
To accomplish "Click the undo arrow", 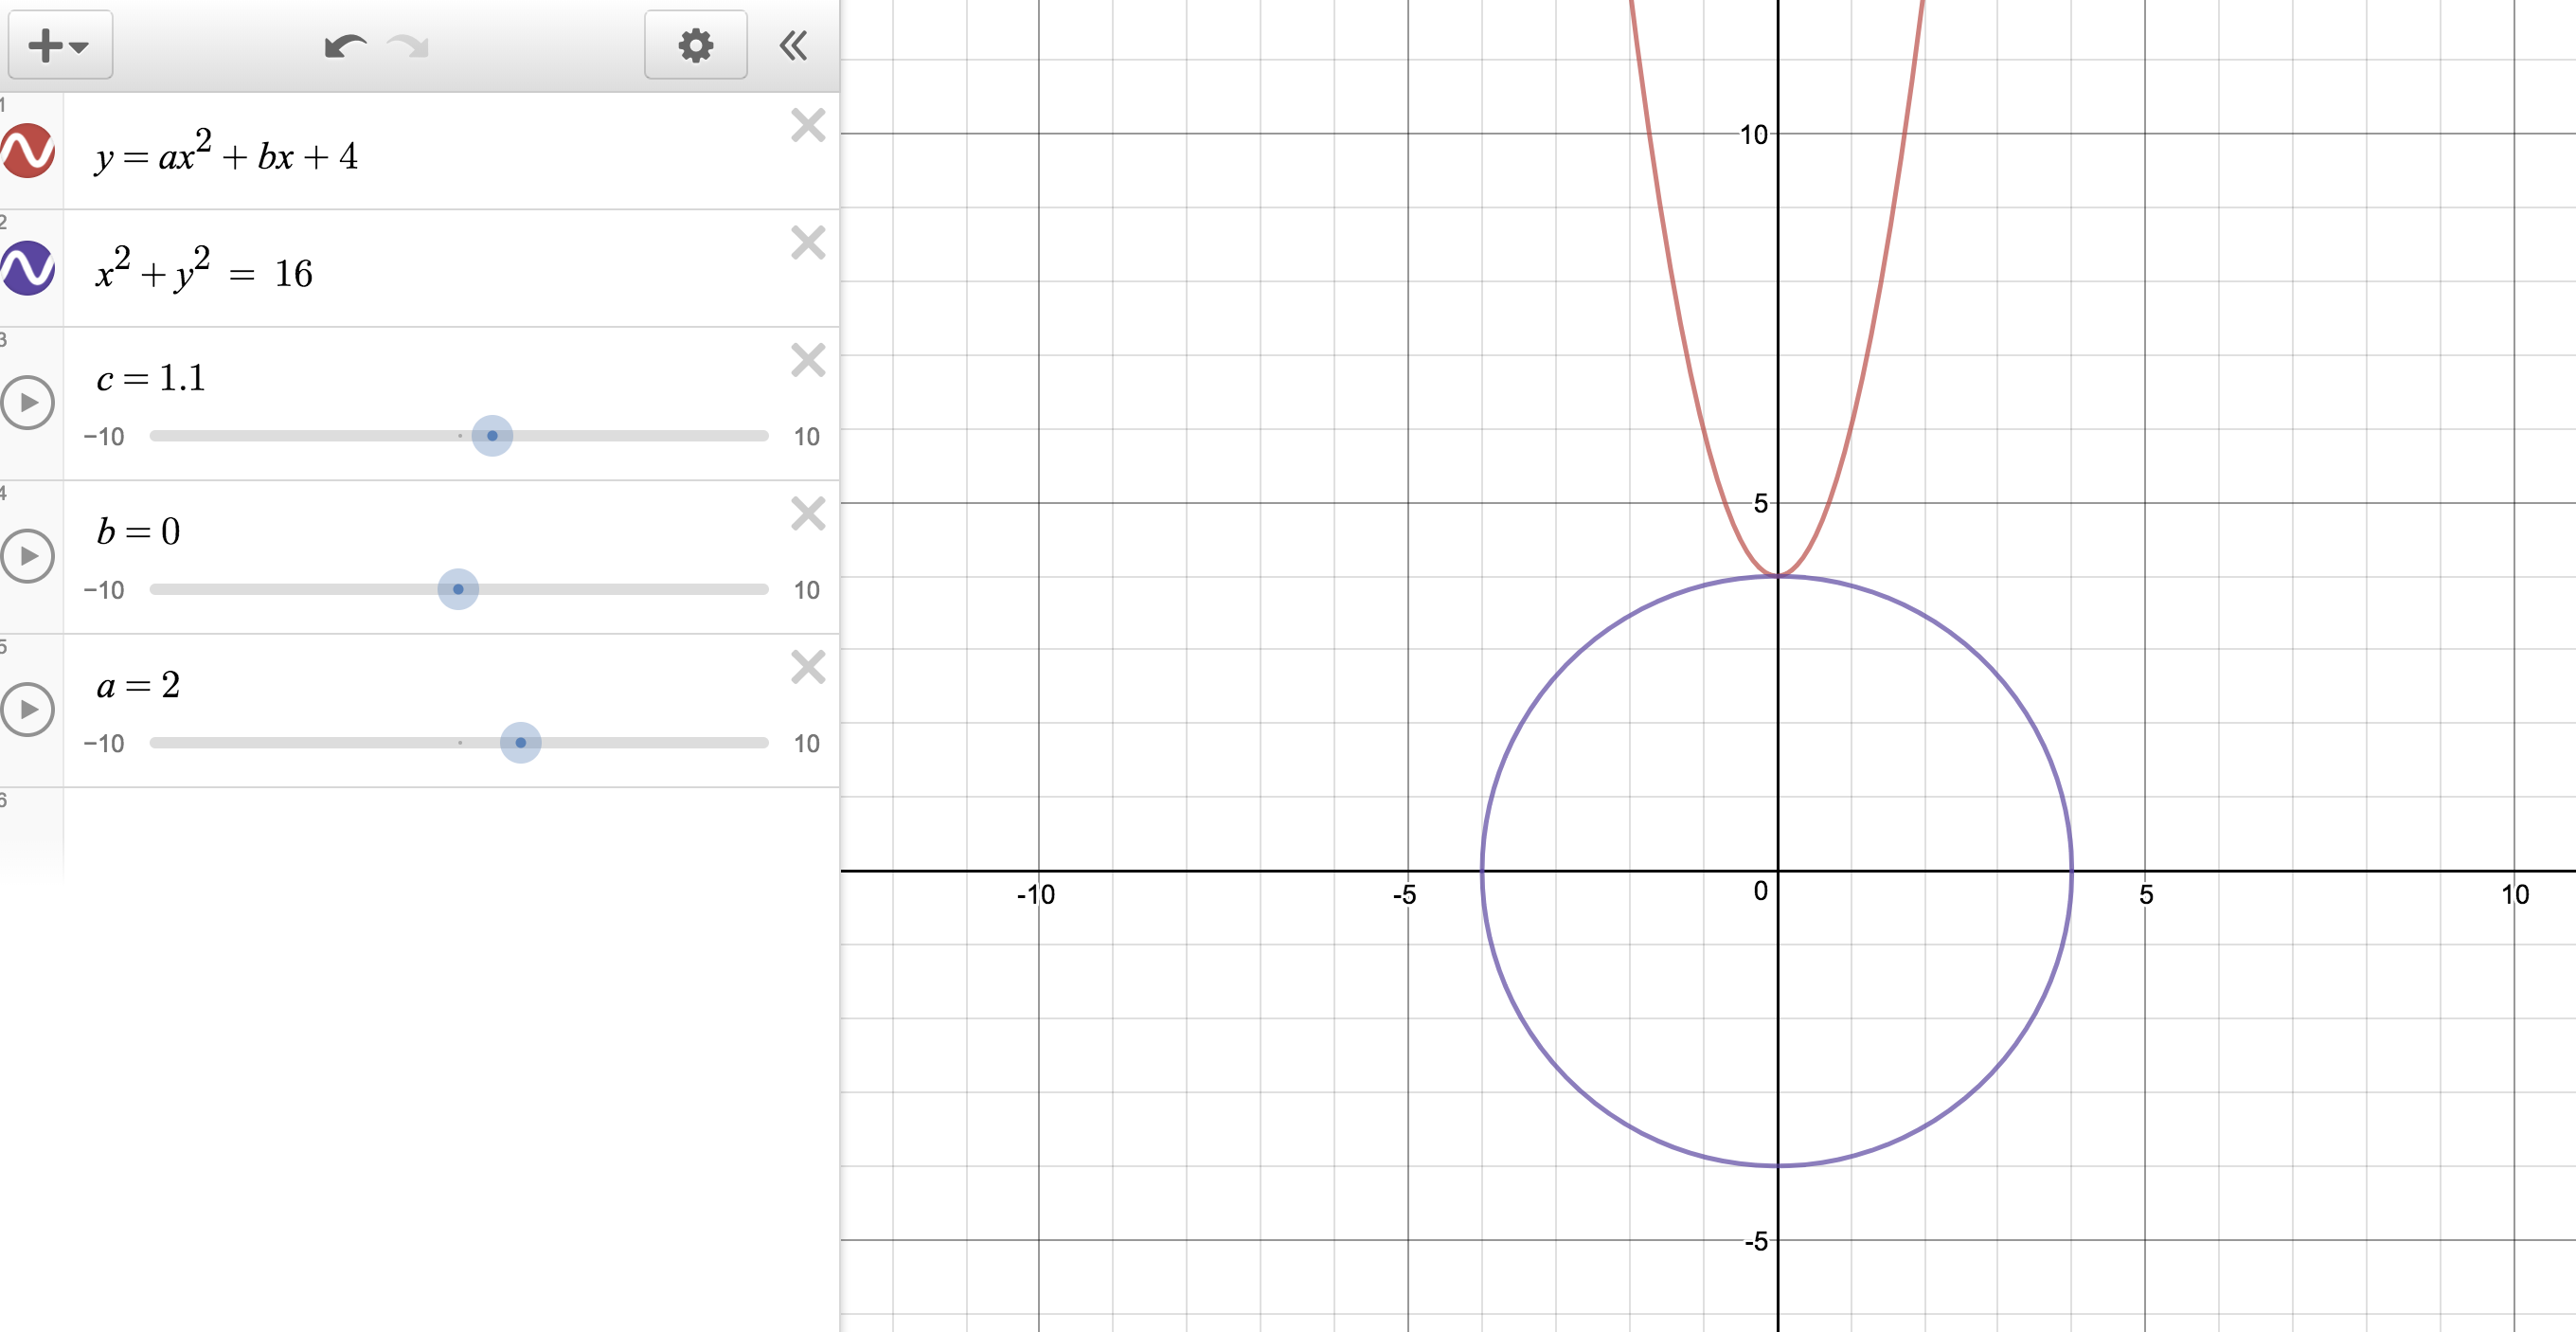I will coord(345,46).
